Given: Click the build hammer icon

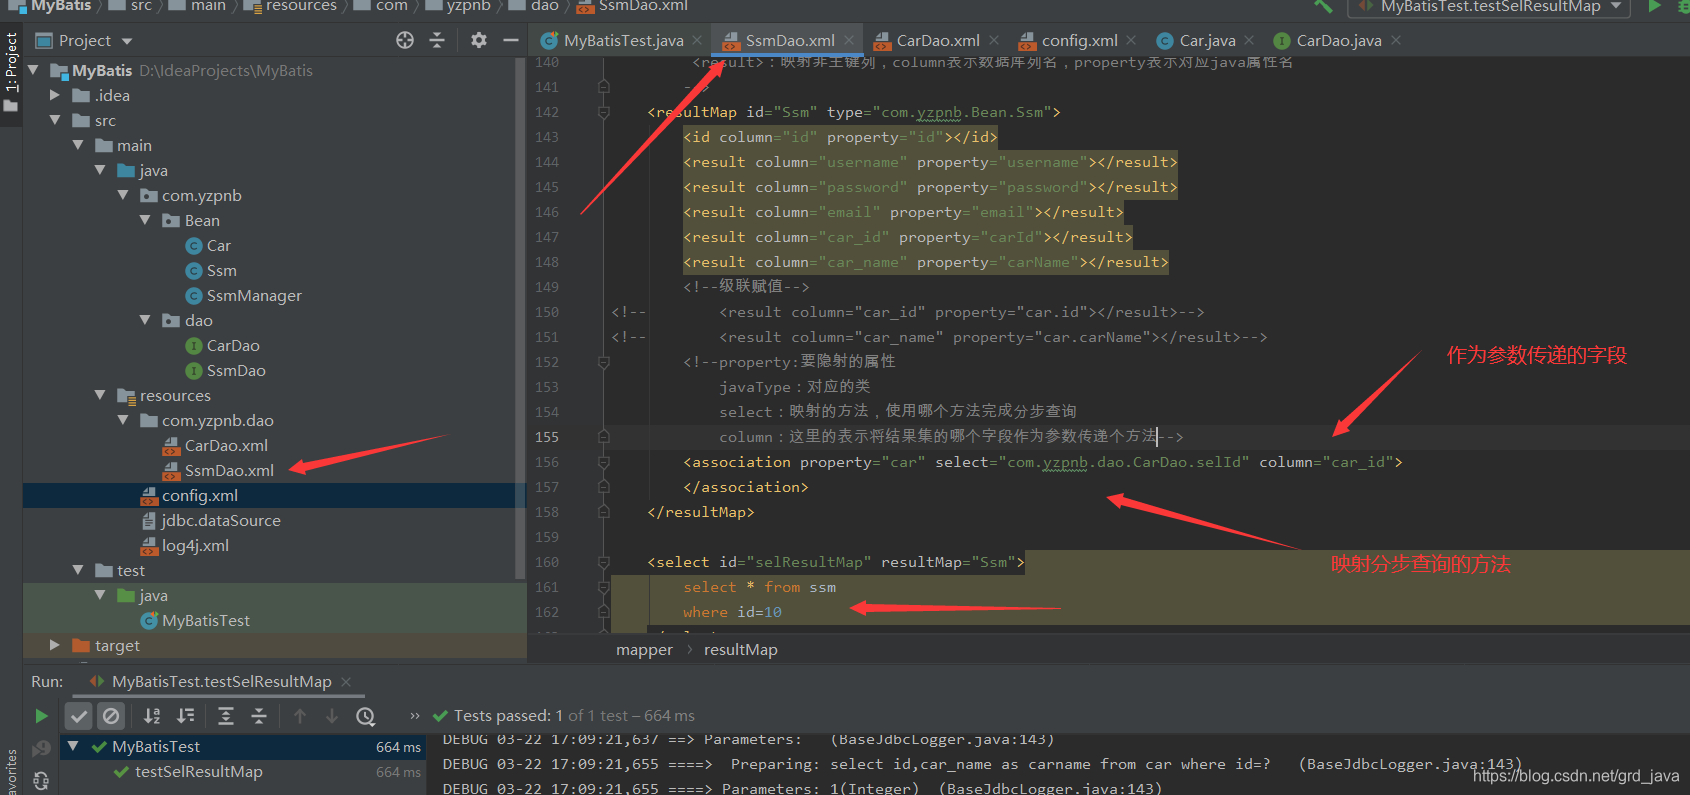Looking at the screenshot, I should (x=1324, y=6).
